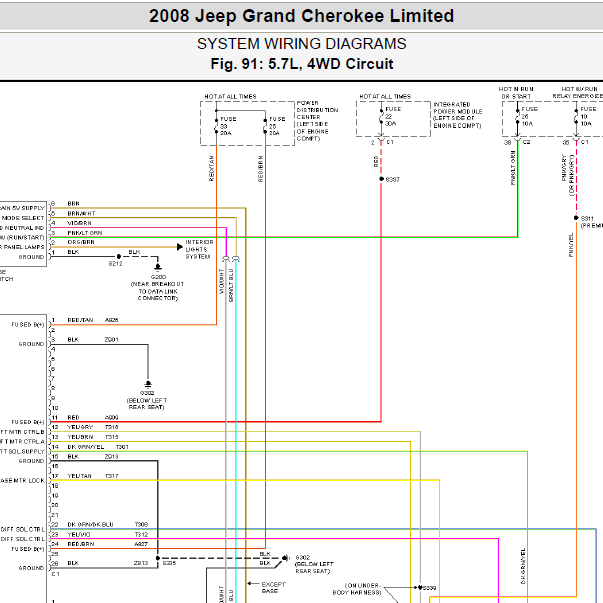Image resolution: width=603 pixels, height=603 pixels.
Task: Select the 'FUSE 33 20A' label
Action: pos(228,126)
